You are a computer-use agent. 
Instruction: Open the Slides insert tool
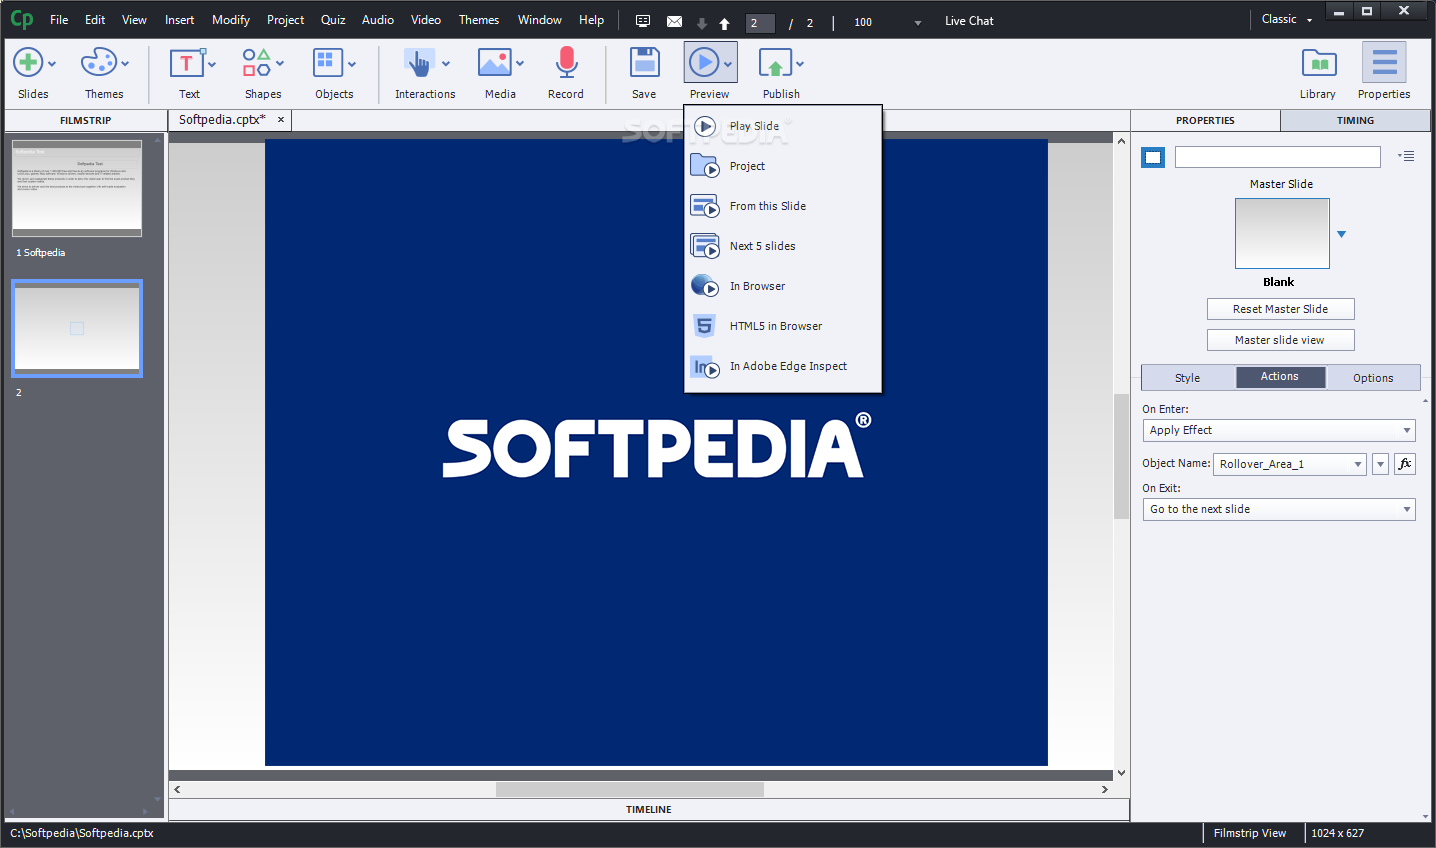coord(28,63)
